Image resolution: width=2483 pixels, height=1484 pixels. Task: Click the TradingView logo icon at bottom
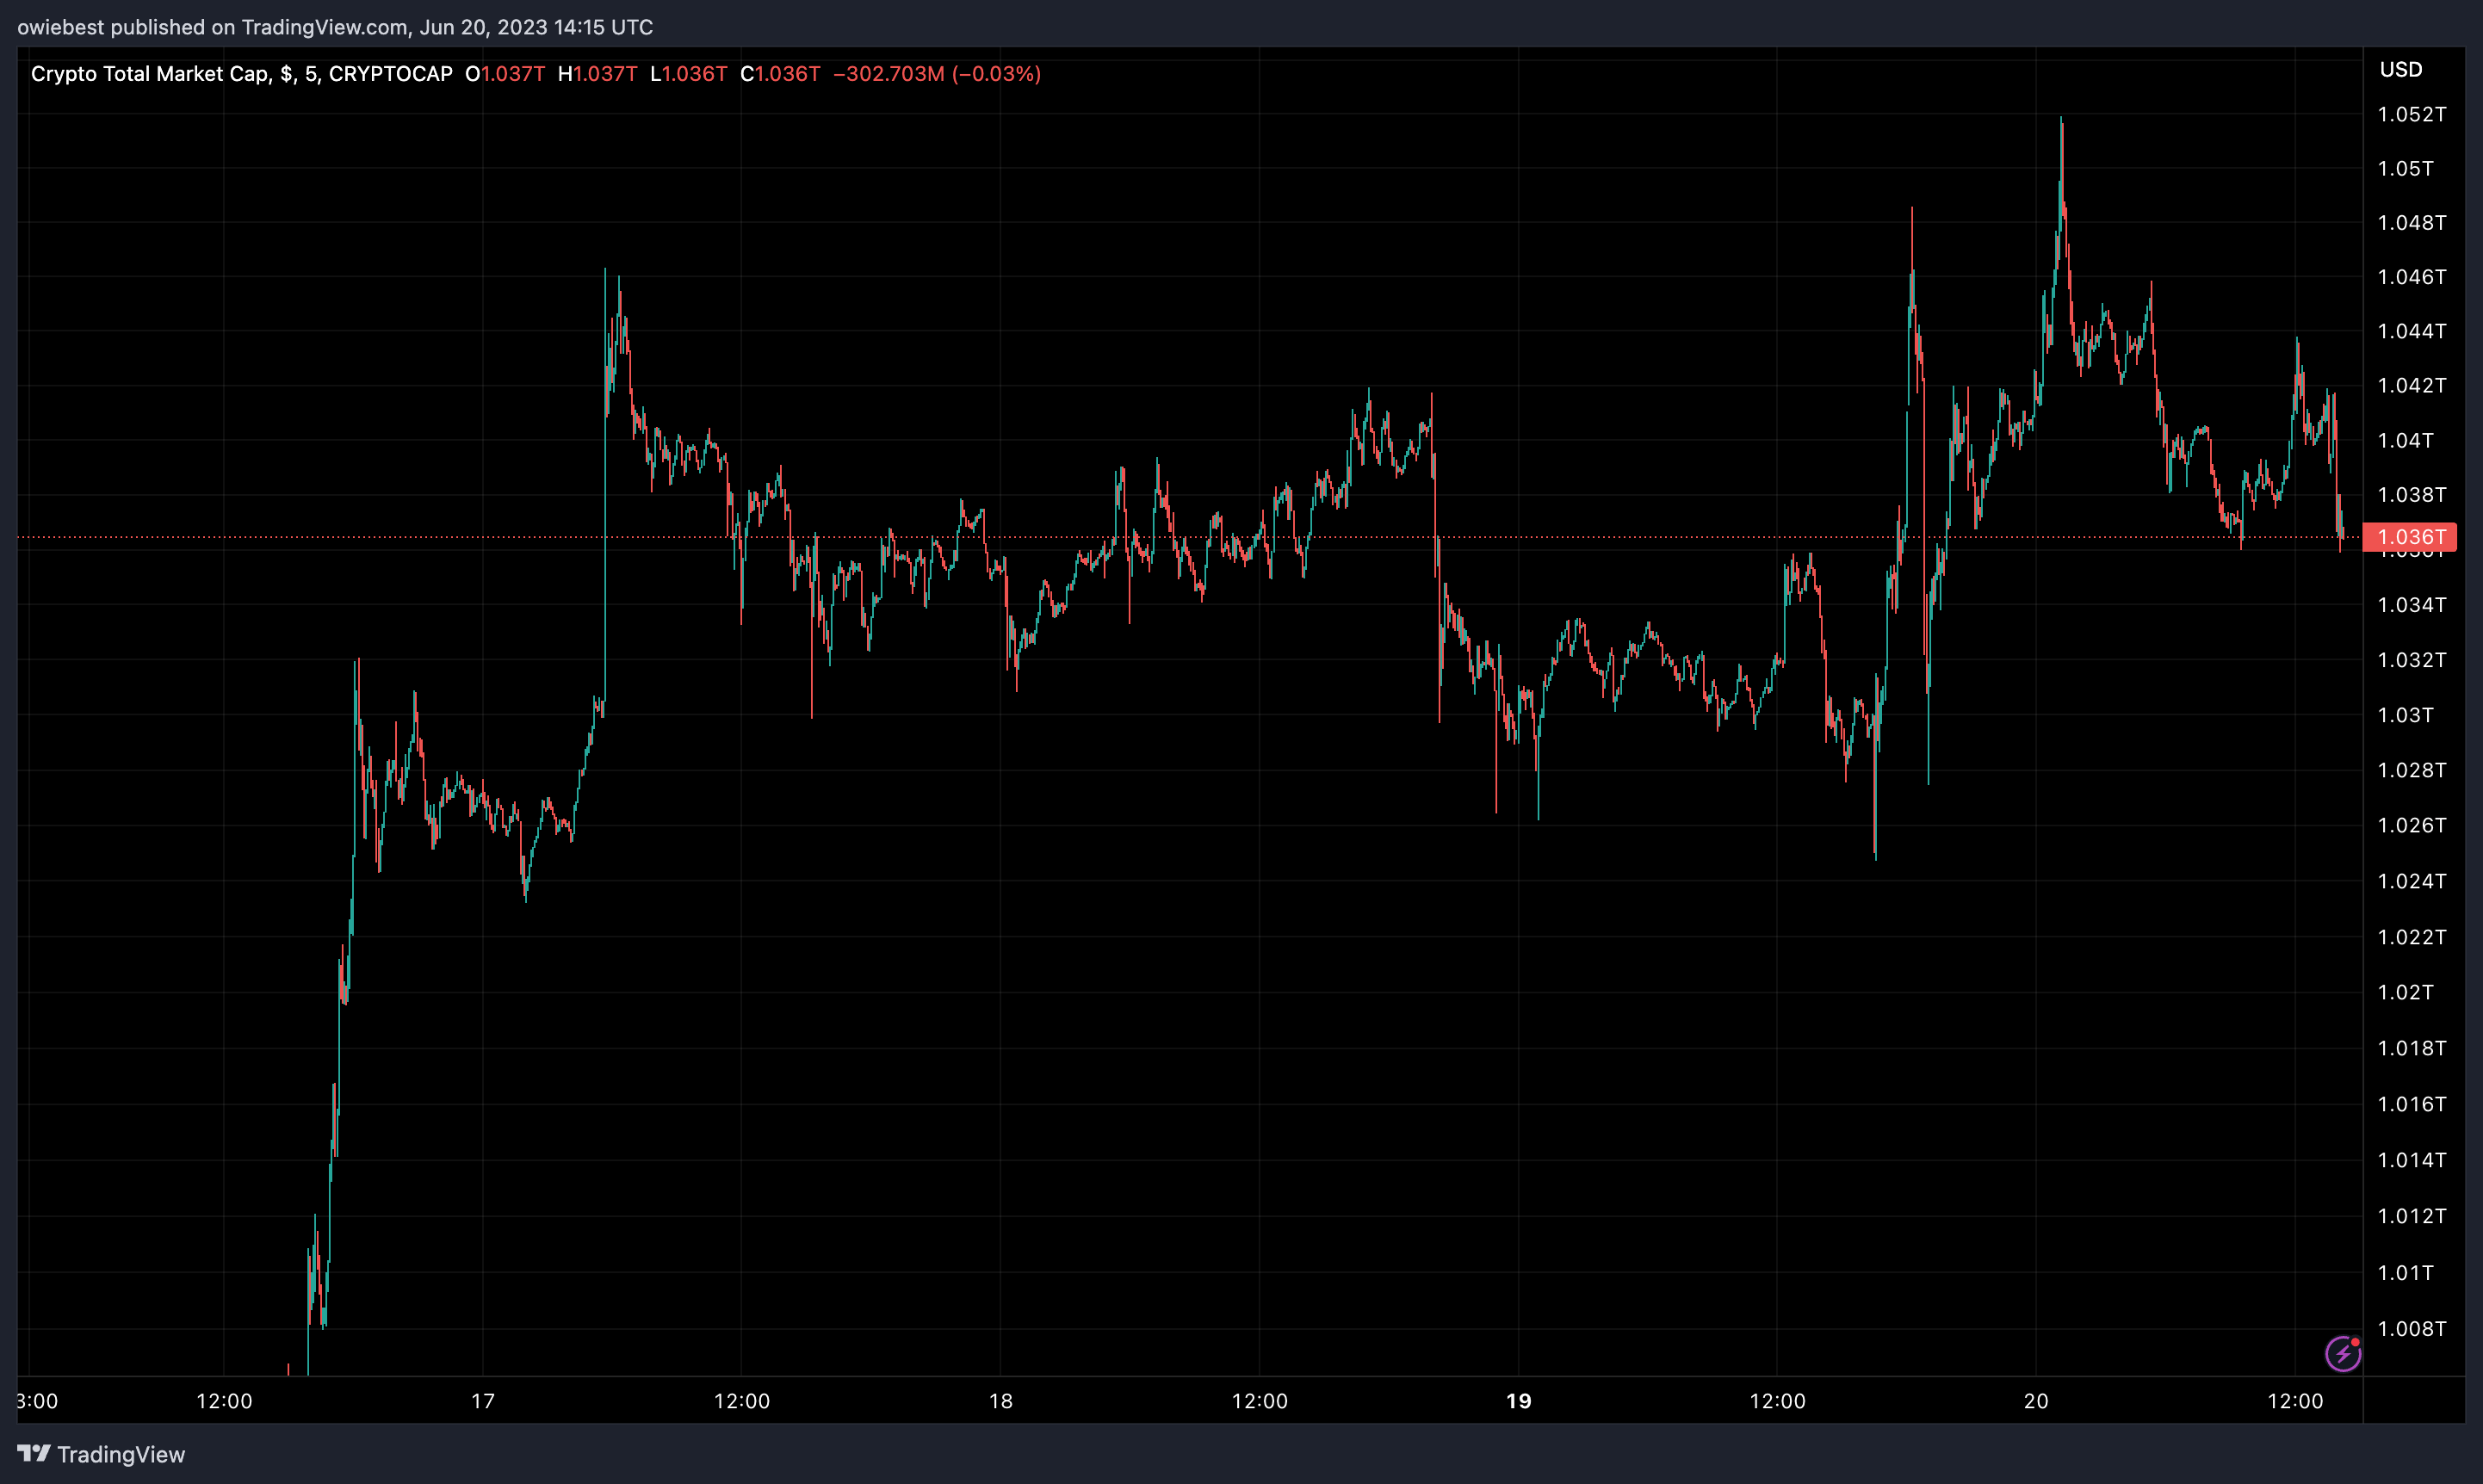pyautogui.click(x=33, y=1453)
